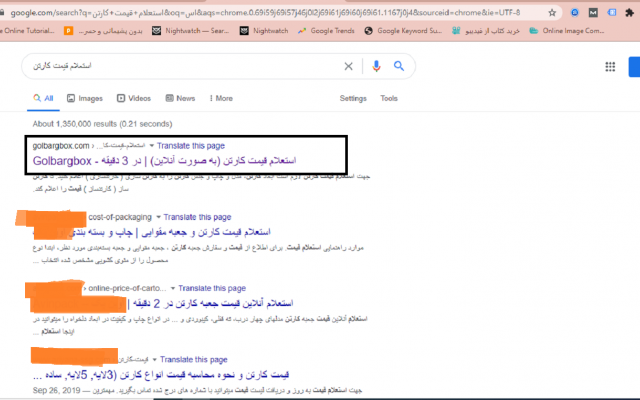Bookmark this page with the star icon
Viewport: 640px width, 400px height.
[552, 13]
